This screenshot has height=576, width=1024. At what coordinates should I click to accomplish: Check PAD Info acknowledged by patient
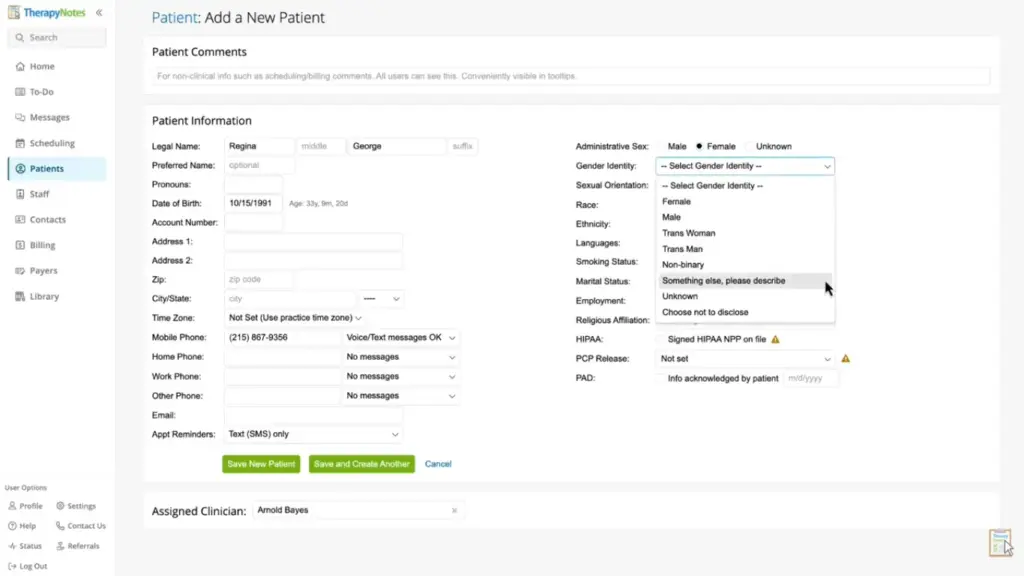pos(661,378)
